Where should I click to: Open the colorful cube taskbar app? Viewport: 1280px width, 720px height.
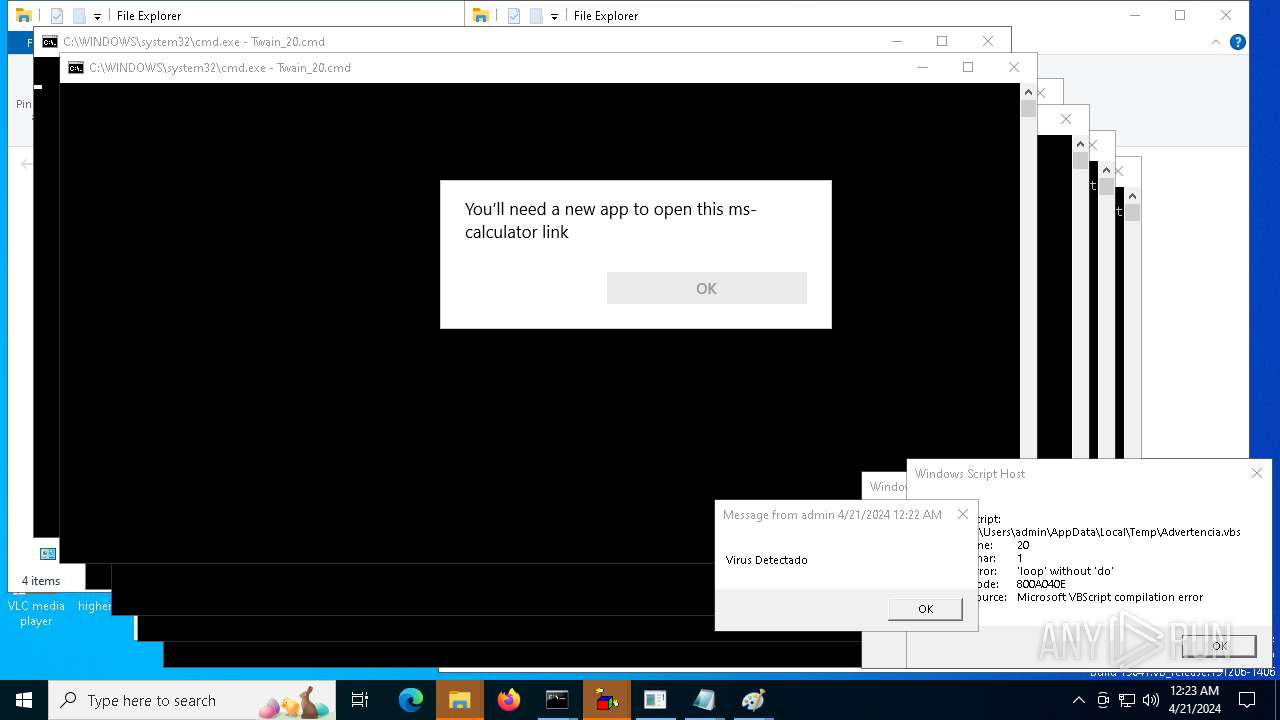point(606,700)
